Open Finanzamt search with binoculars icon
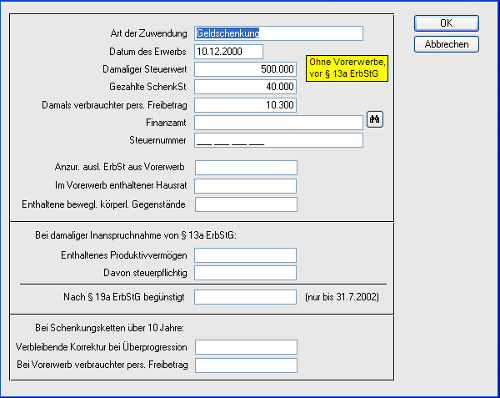 (375, 119)
